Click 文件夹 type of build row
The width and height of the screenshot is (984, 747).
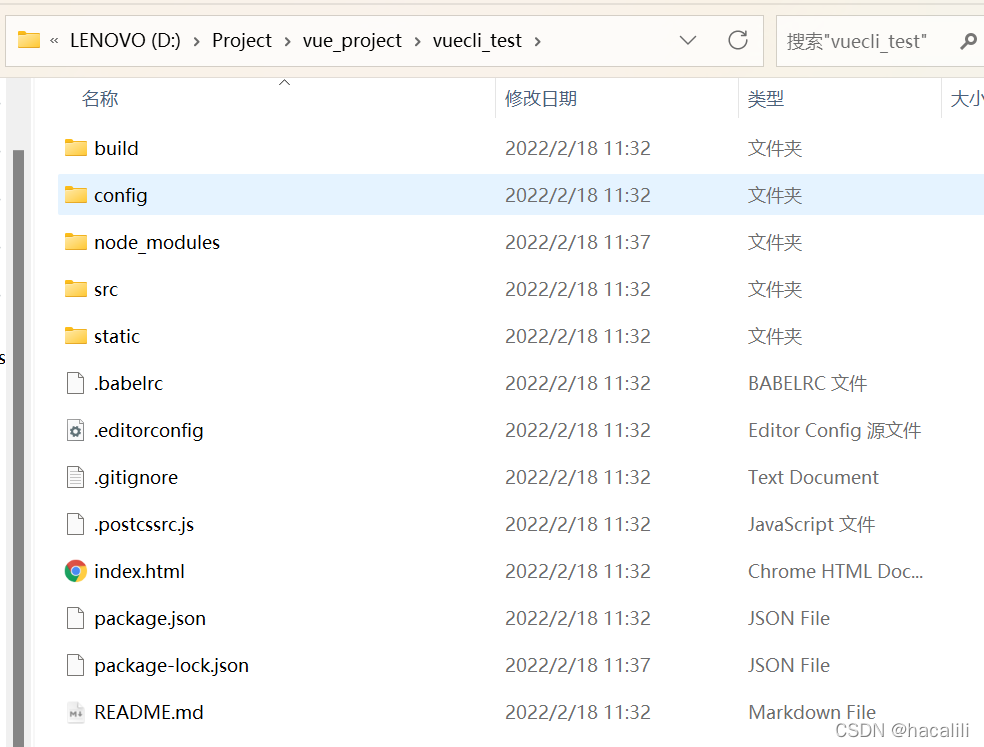pos(775,148)
